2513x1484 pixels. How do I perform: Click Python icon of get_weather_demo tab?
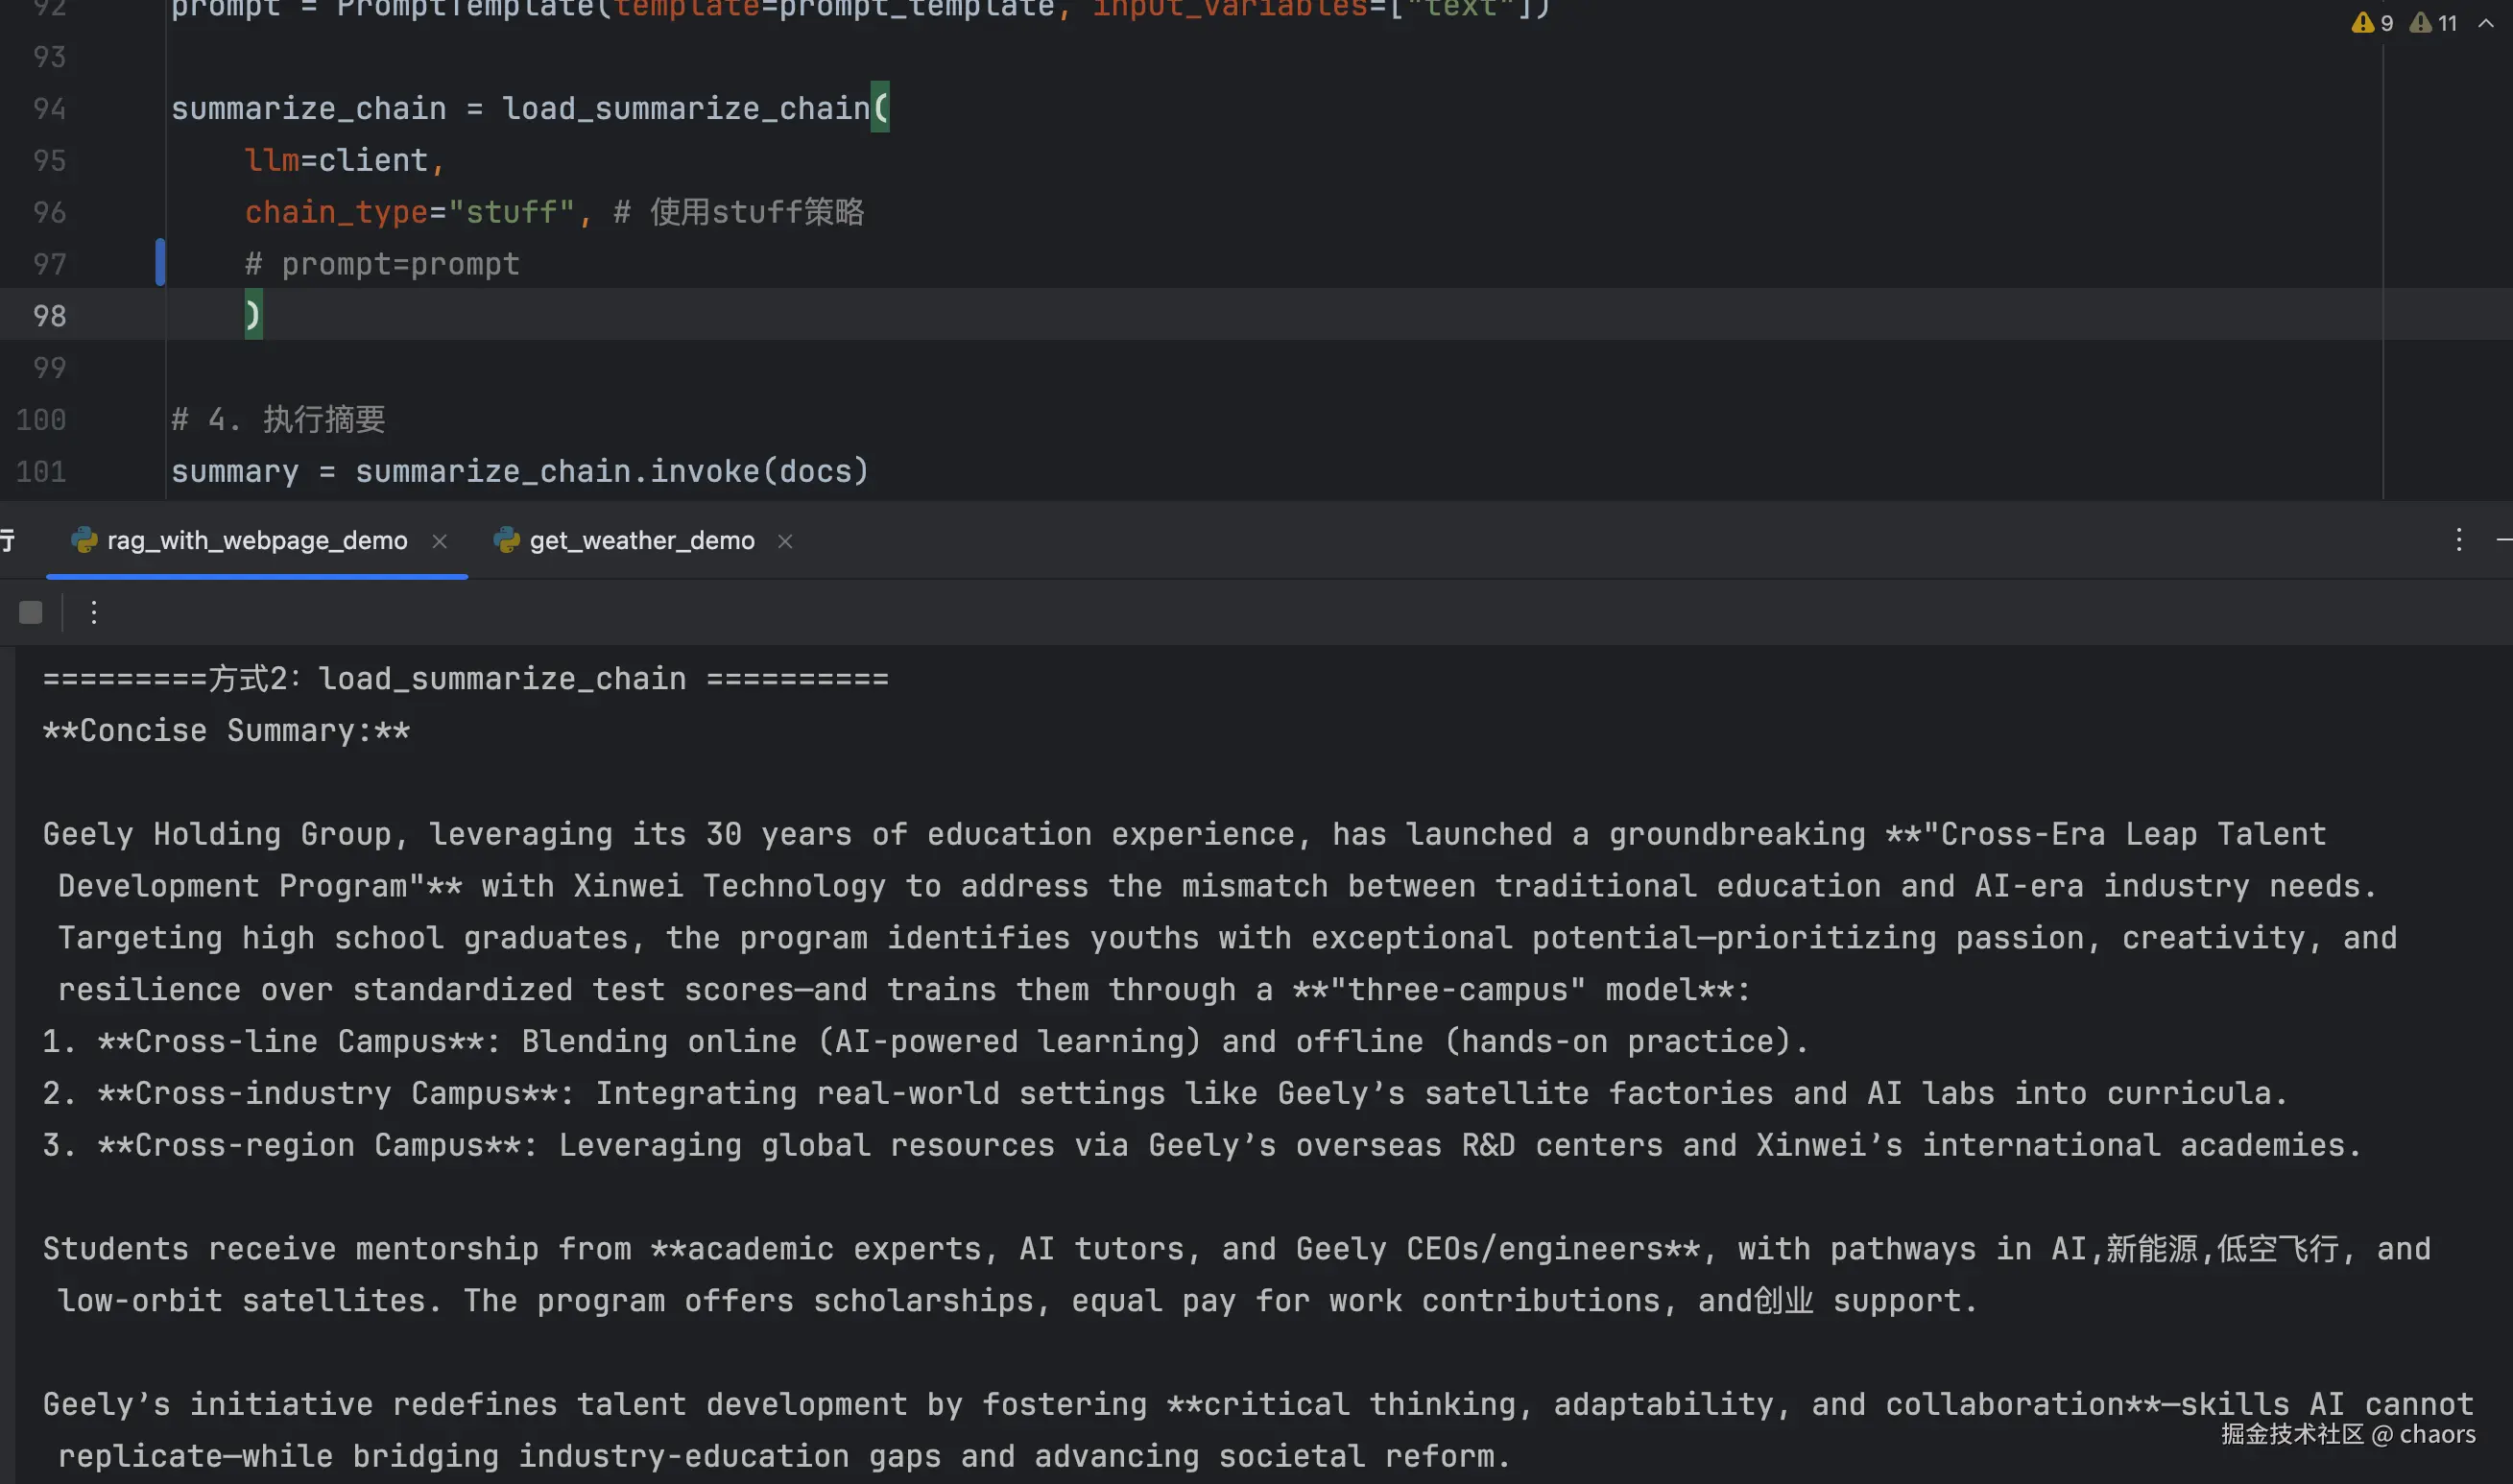[507, 540]
